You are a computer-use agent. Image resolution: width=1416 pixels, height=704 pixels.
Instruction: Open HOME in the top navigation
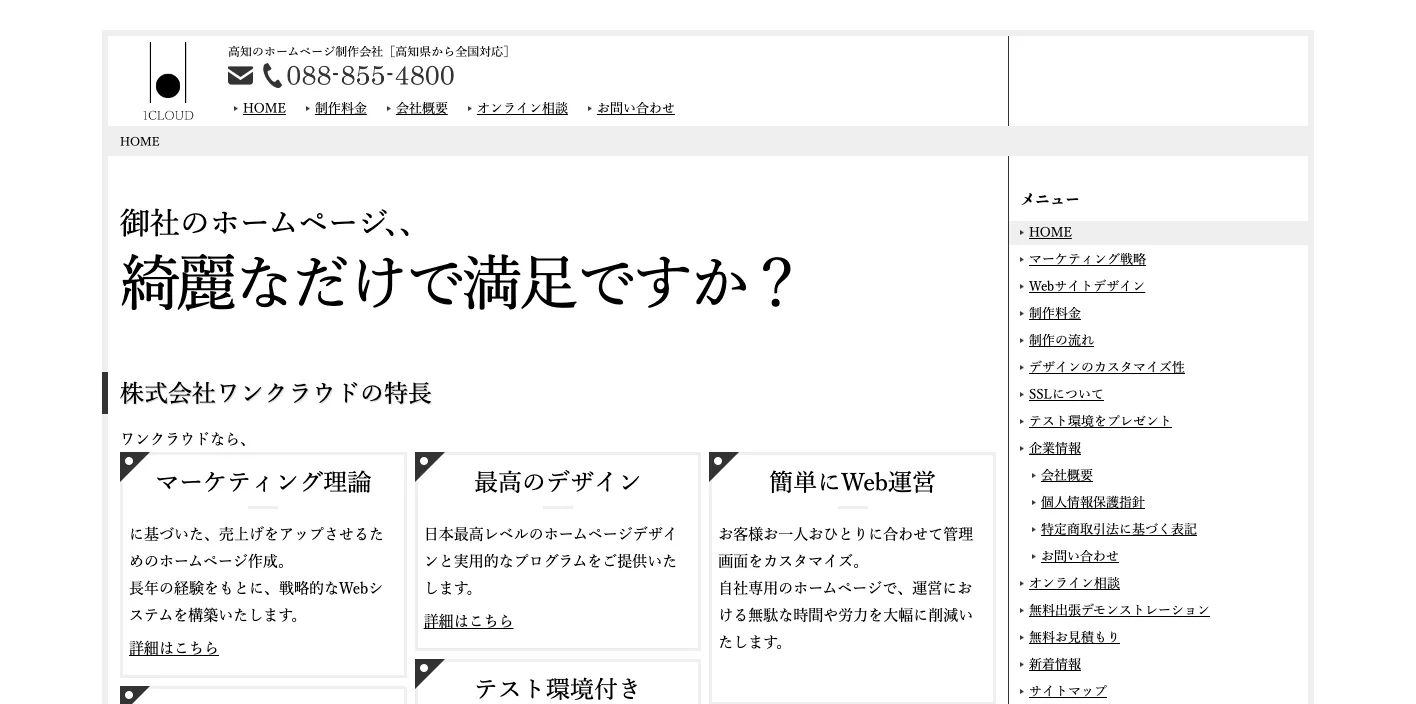point(264,108)
